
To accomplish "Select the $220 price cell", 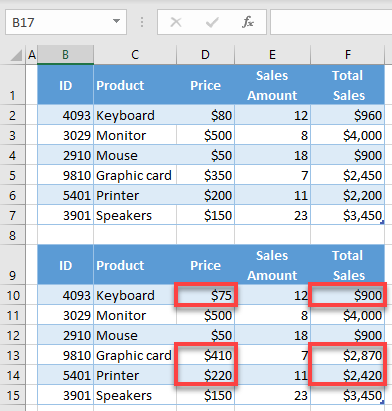I will click(205, 375).
